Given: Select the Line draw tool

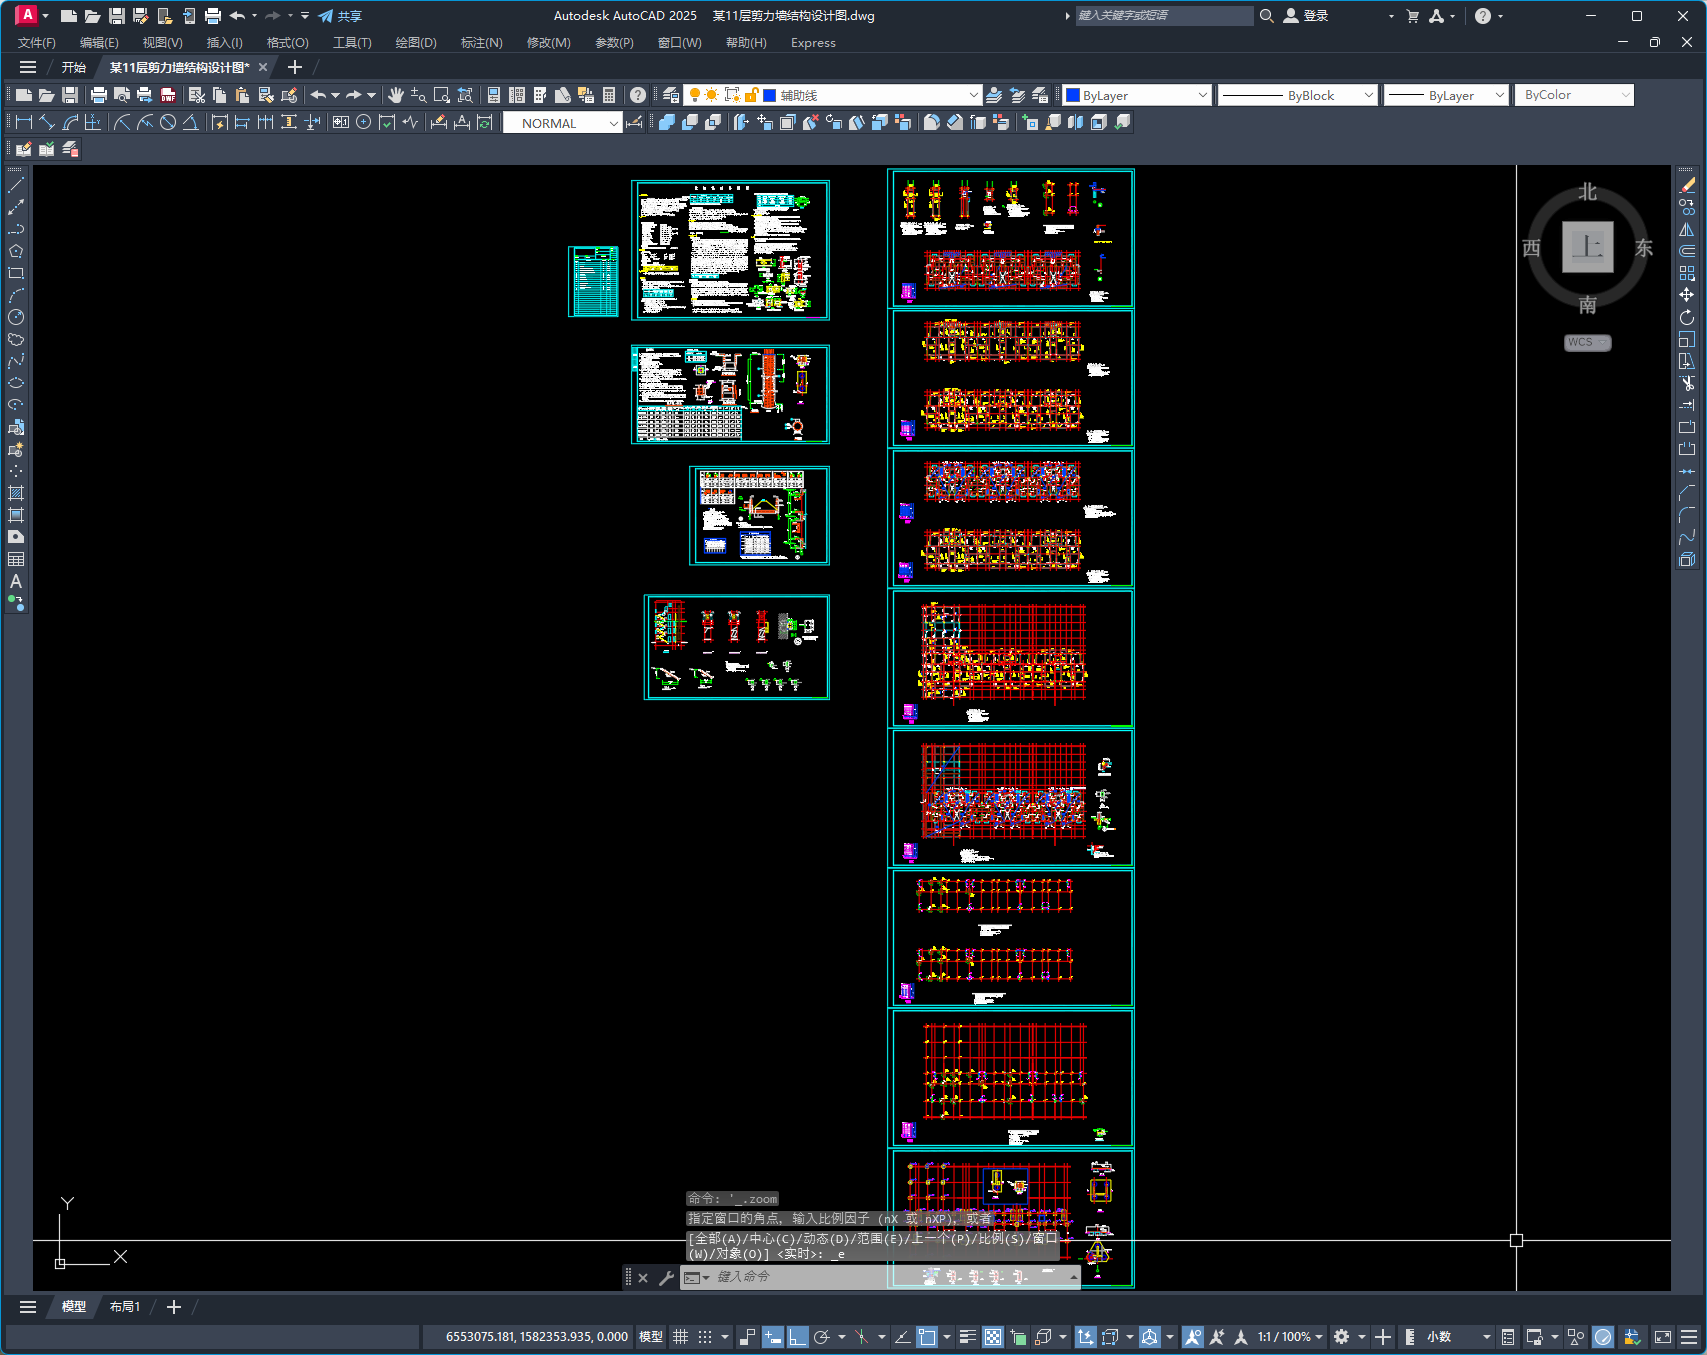Looking at the screenshot, I should [x=16, y=185].
